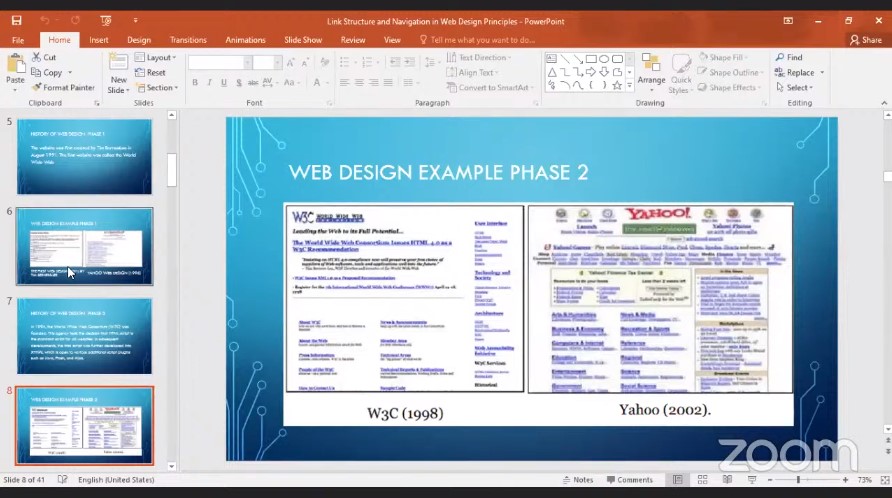Viewport: 892px width, 498px height.
Task: Open the Shape Outline color options
Action: coord(730,72)
